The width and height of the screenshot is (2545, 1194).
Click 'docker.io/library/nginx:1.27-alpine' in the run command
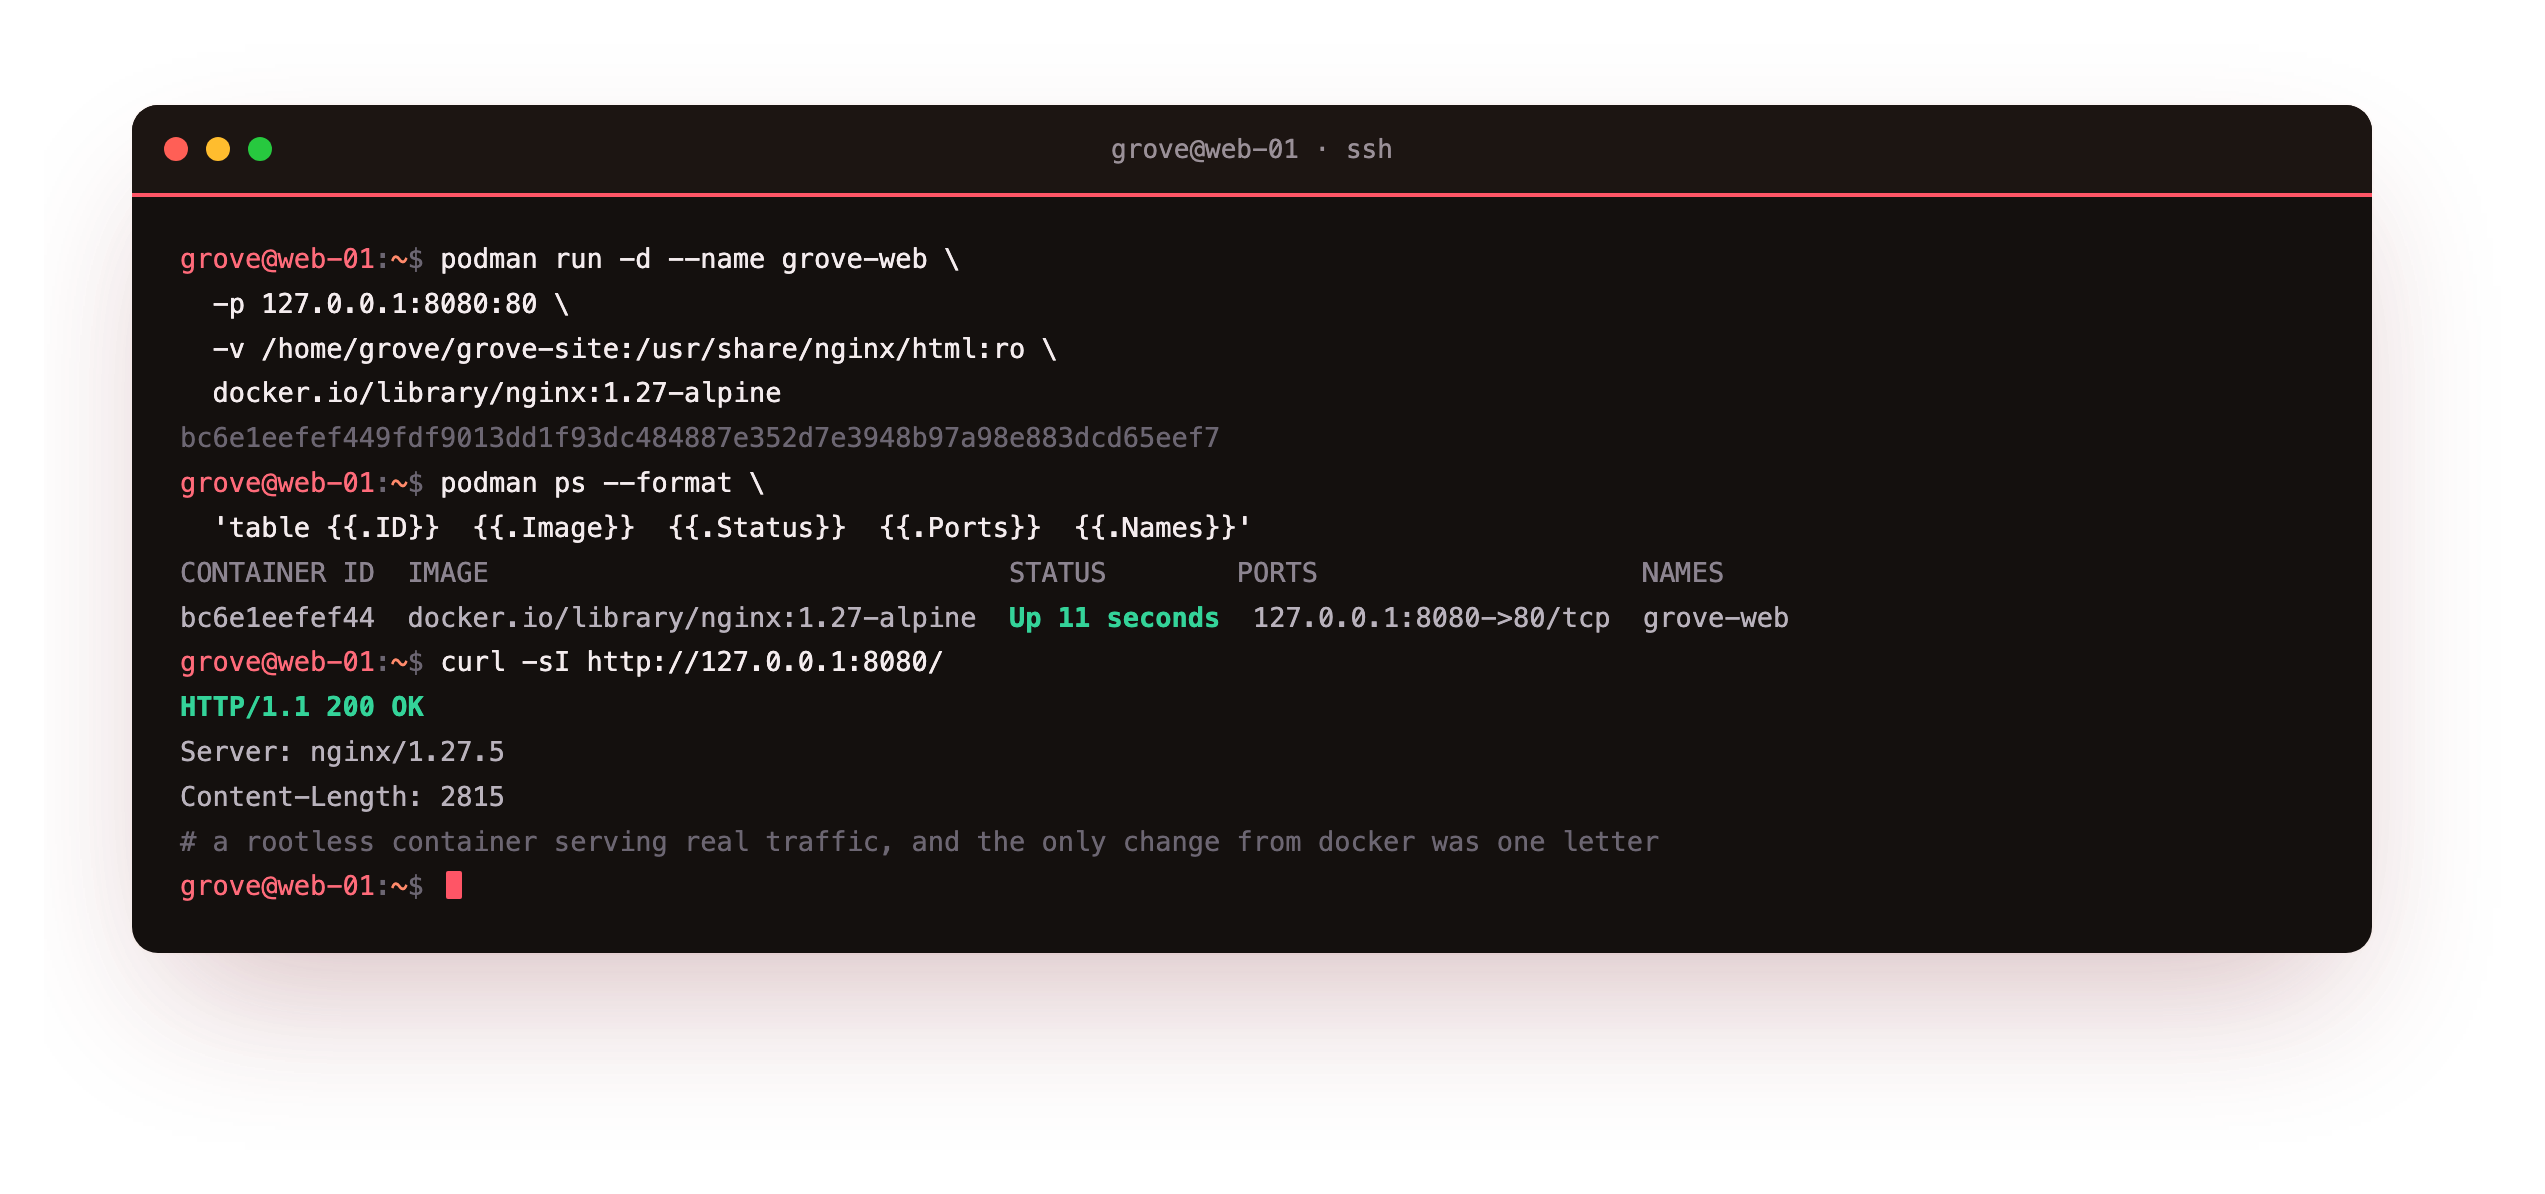(496, 393)
